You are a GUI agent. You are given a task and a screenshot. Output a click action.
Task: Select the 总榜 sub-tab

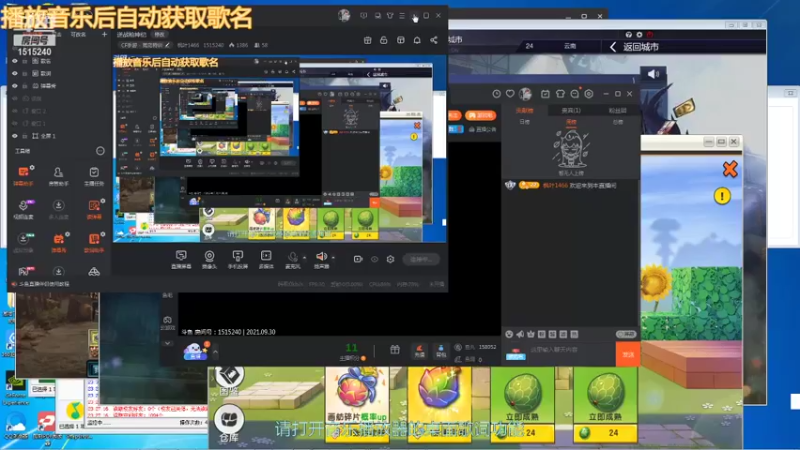click(x=617, y=122)
